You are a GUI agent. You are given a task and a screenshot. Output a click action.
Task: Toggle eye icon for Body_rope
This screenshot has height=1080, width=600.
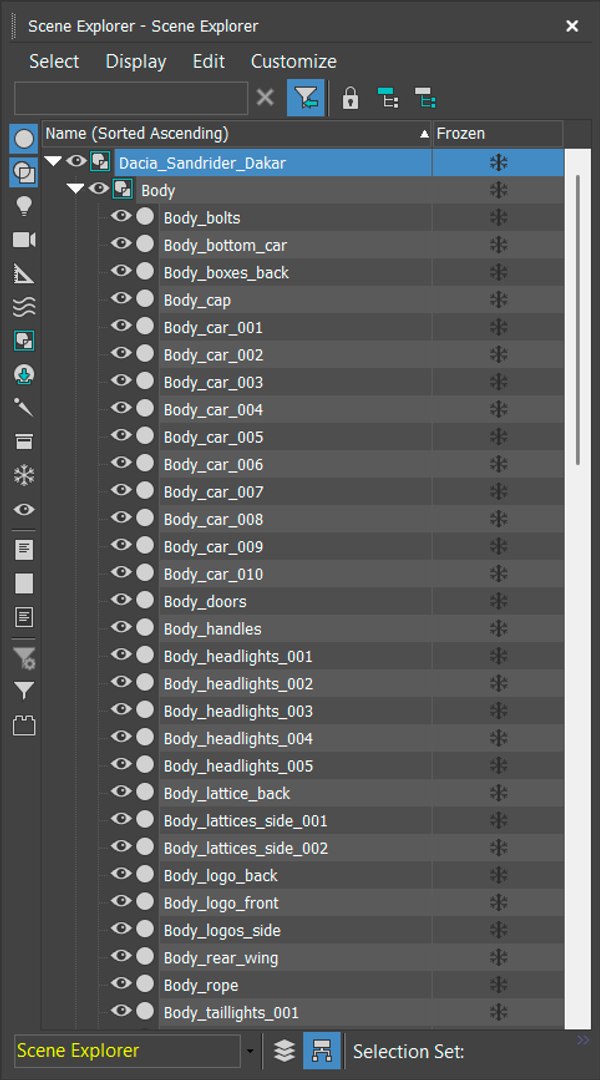coord(121,984)
